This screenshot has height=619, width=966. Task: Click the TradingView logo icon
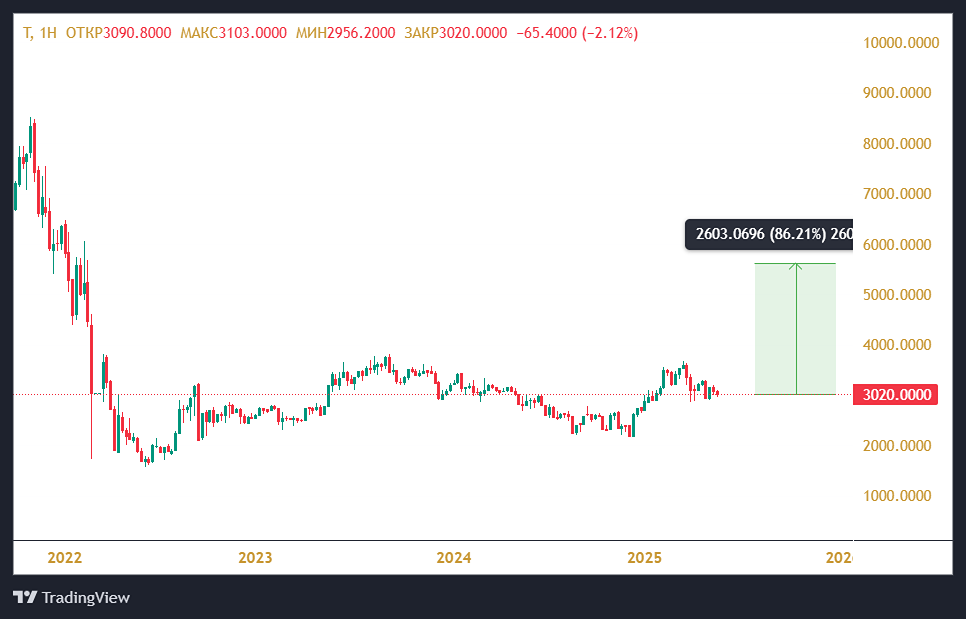[25, 597]
